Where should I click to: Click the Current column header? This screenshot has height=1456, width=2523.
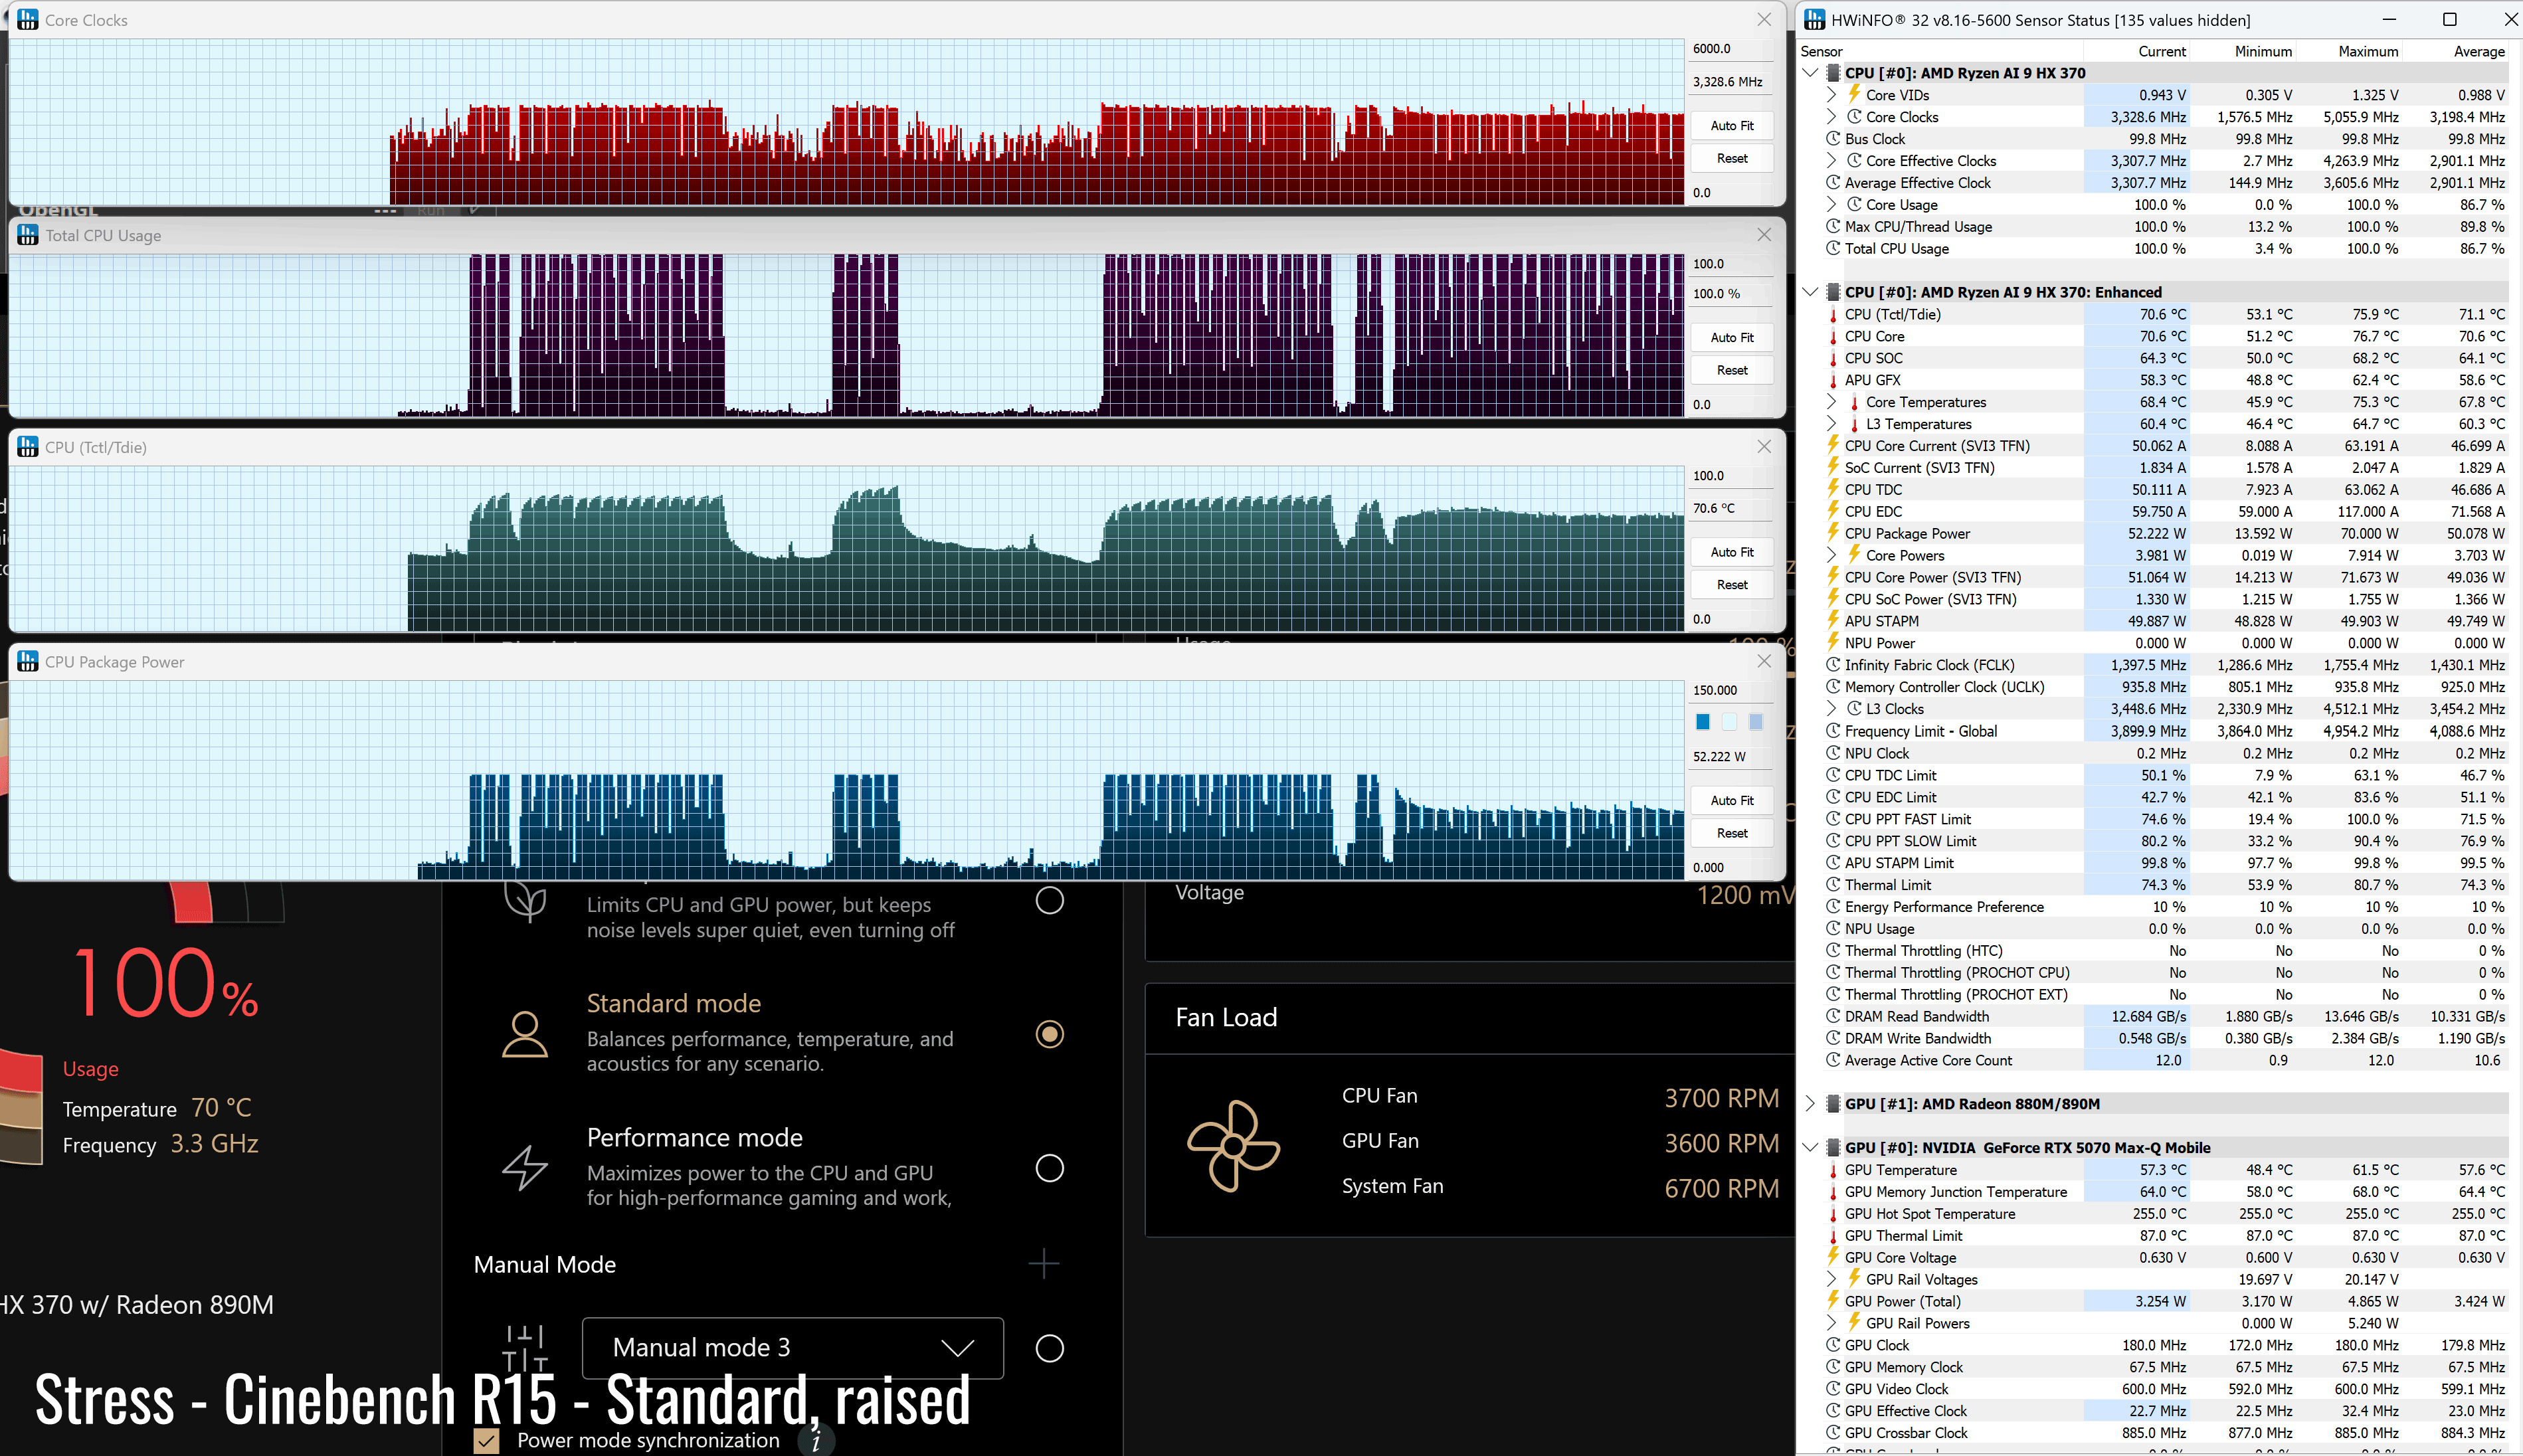2138,51
